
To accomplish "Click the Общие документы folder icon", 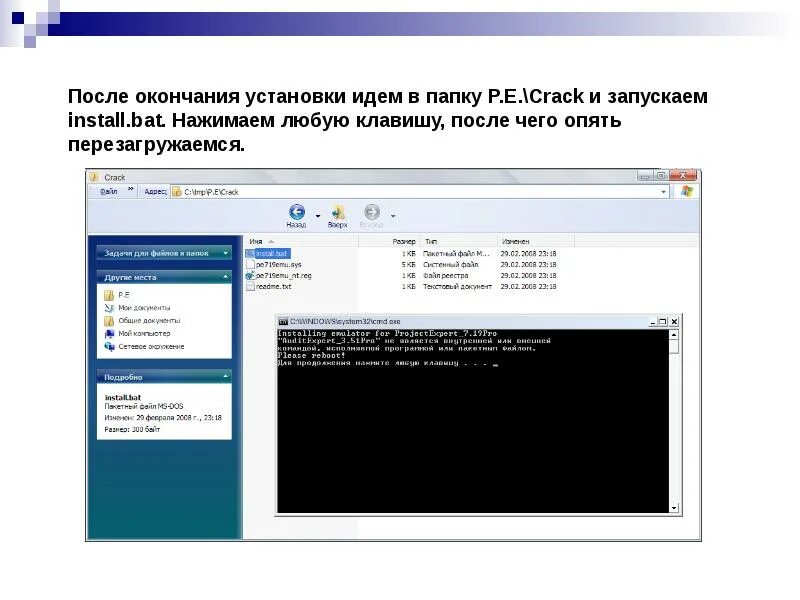I will [x=109, y=321].
